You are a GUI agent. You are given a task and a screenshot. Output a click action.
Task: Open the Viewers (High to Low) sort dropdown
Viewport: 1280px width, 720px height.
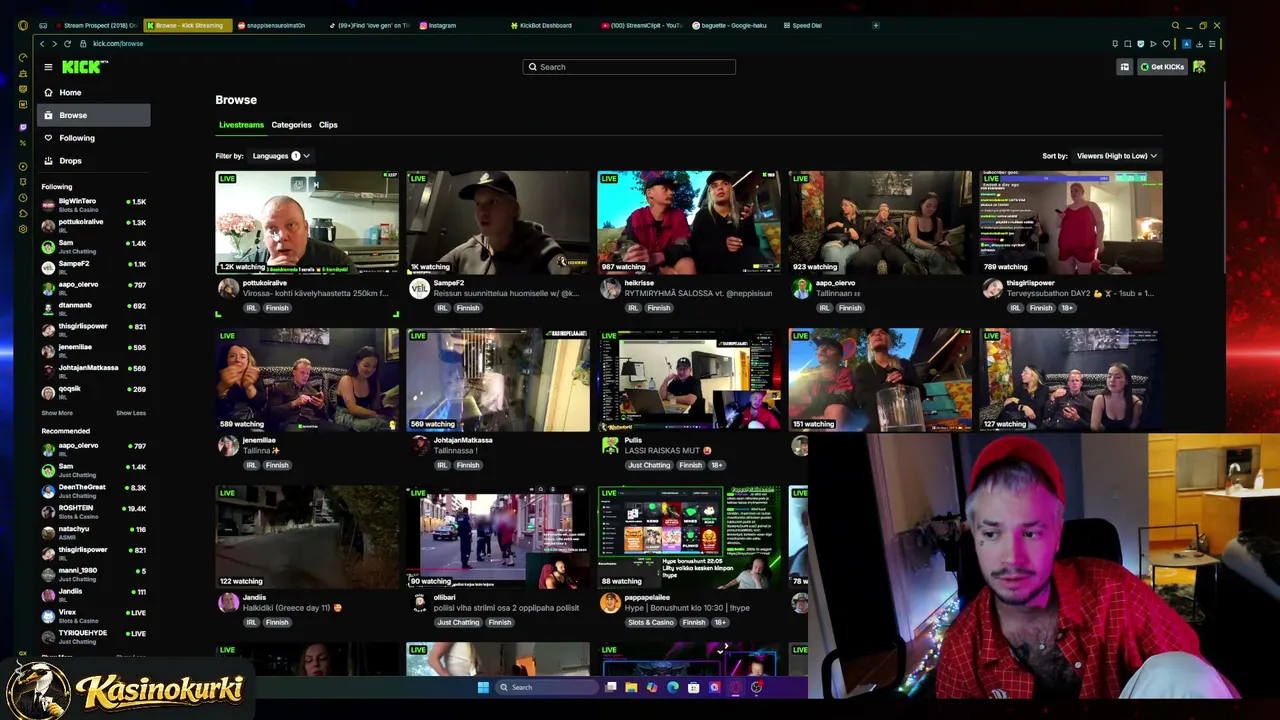point(1116,156)
